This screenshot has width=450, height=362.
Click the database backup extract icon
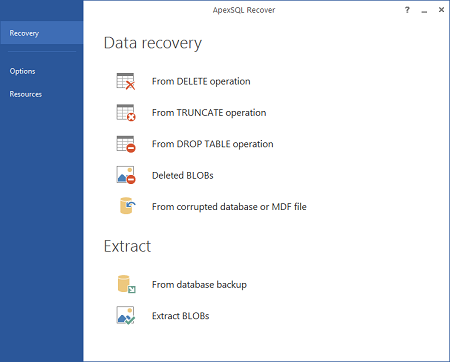(126, 284)
